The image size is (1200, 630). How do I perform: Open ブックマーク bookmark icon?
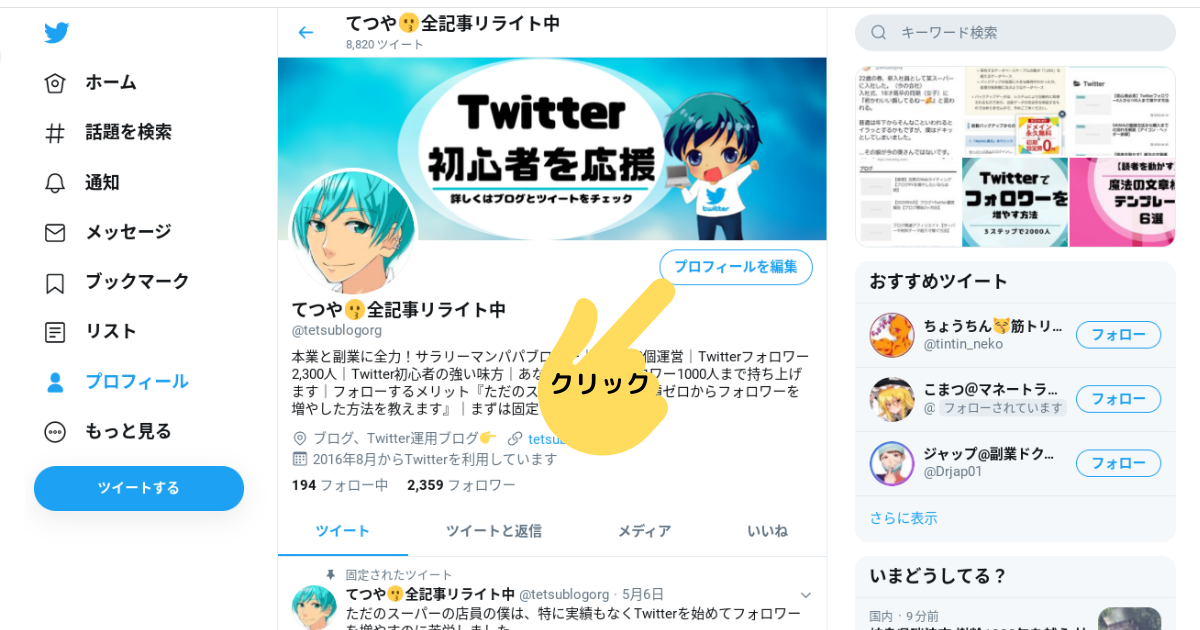point(55,283)
